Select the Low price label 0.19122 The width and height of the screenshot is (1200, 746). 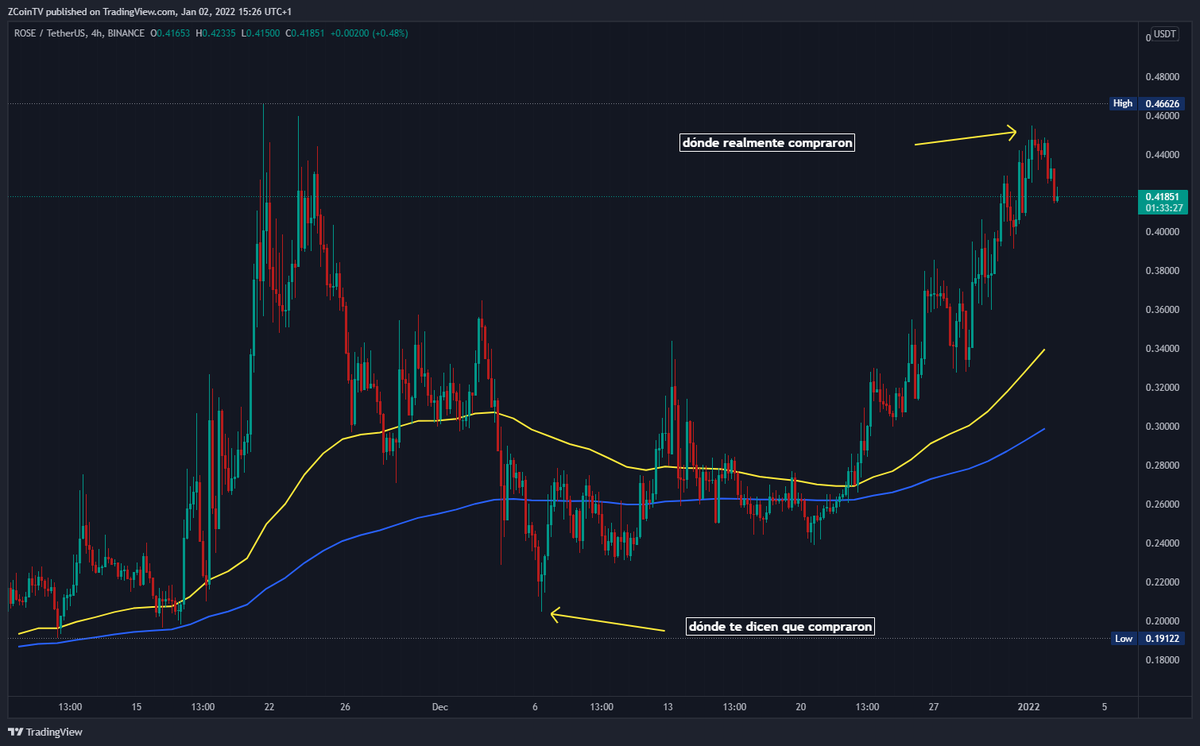click(x=1161, y=638)
